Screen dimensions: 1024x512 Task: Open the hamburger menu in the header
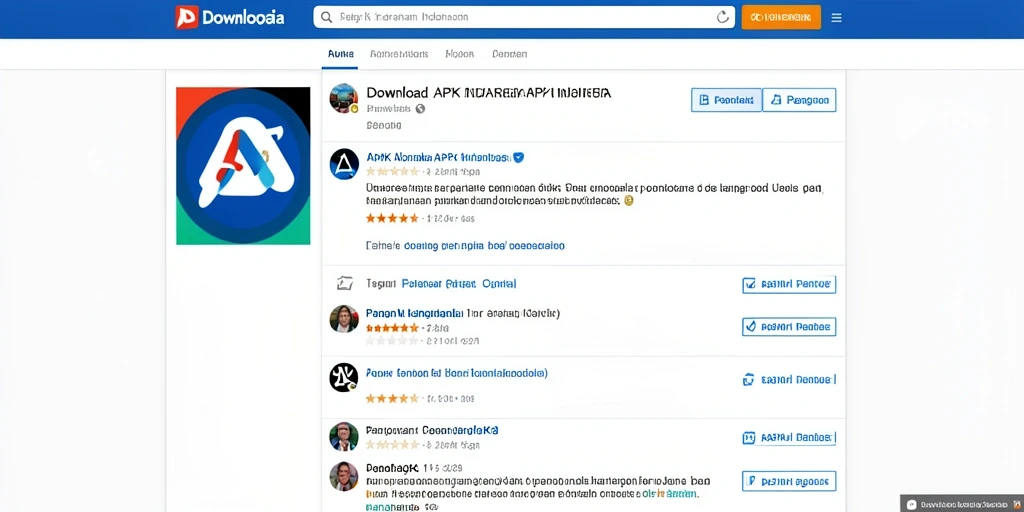coord(836,18)
